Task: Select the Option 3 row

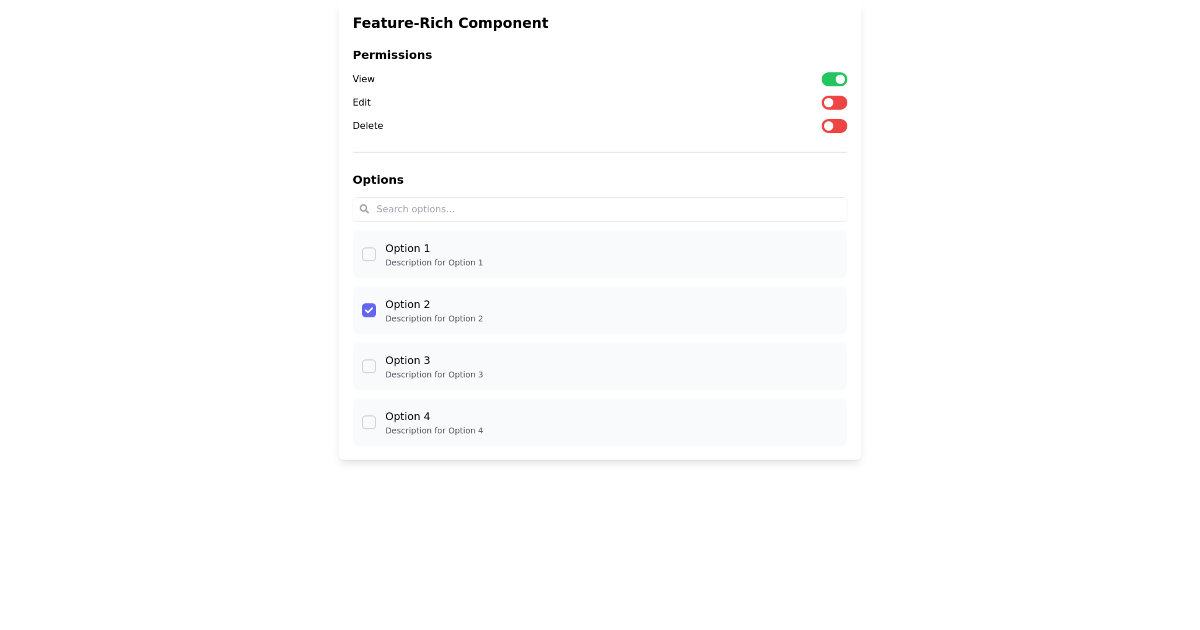Action: pos(600,366)
